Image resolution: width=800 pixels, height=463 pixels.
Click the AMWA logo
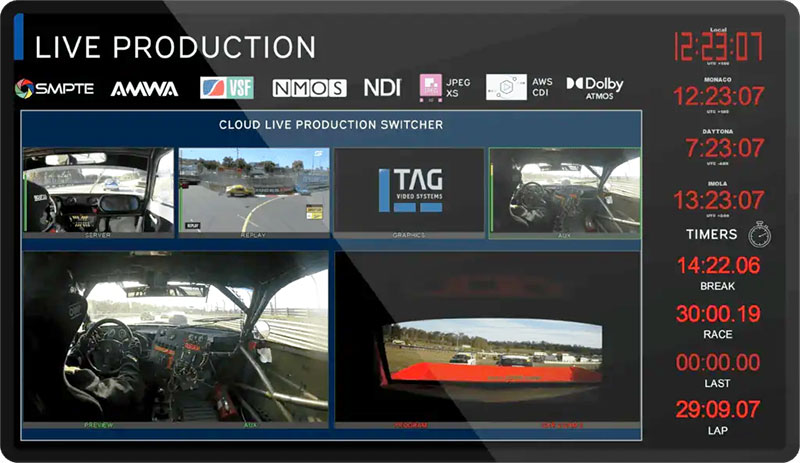coord(144,89)
